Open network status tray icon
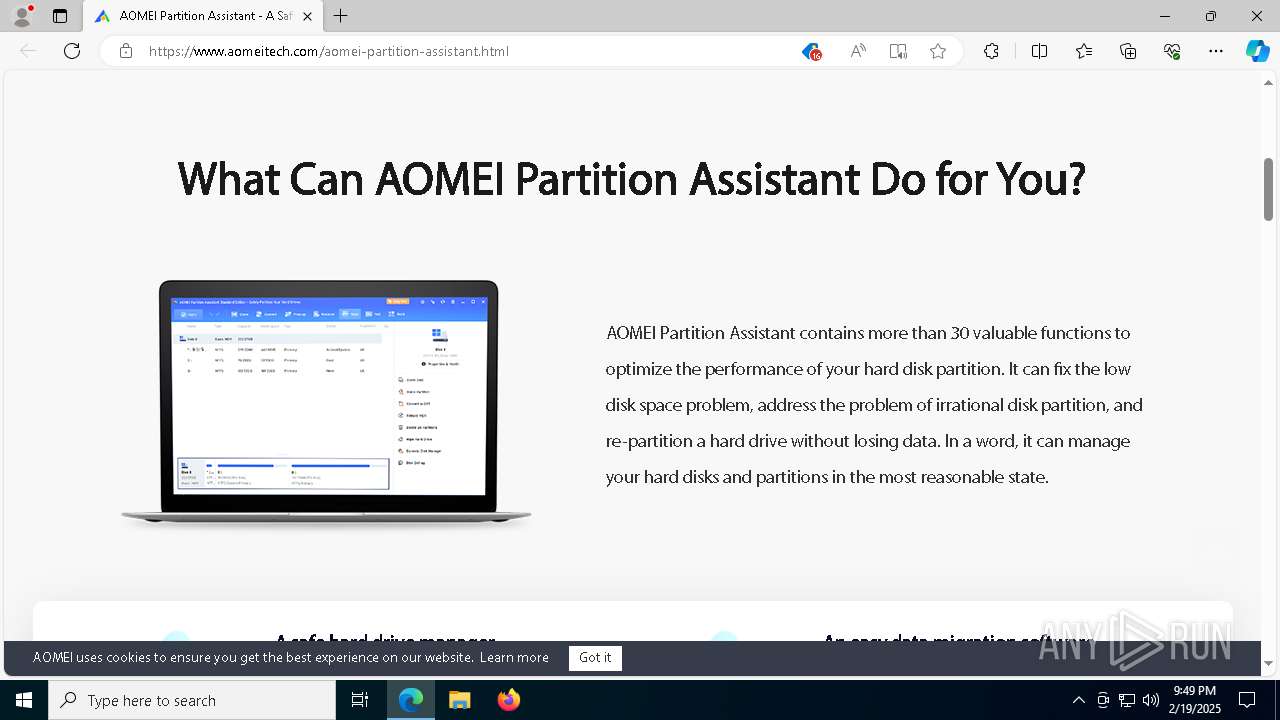This screenshot has width=1280, height=720. coord(1127,700)
